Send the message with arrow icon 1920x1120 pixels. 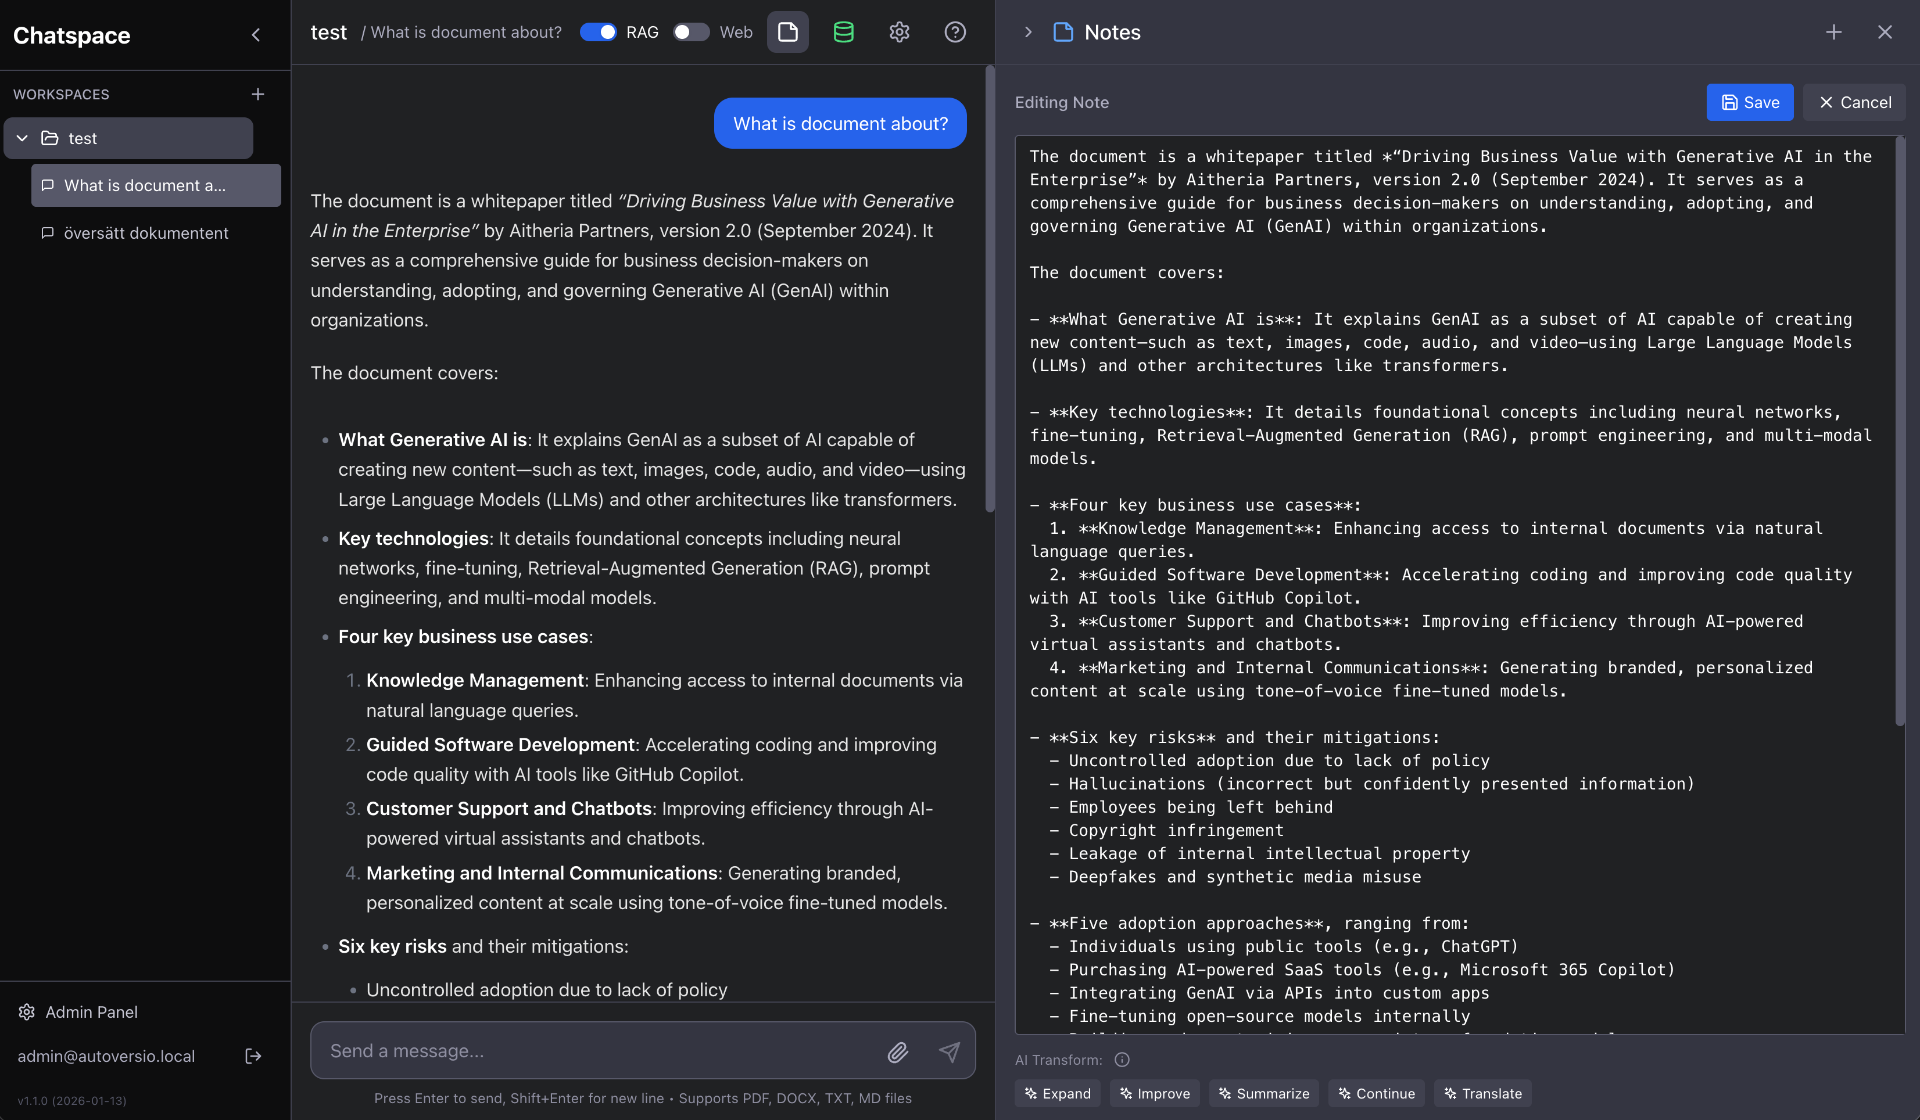[949, 1051]
